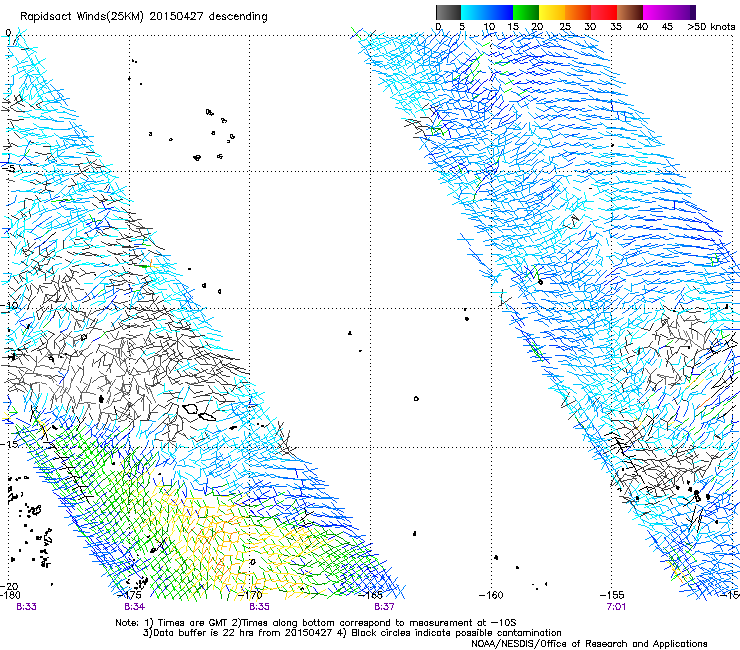The width and height of the screenshot is (740, 650).
Task: Click the '-180' longitude axis label
Action: 11,595
